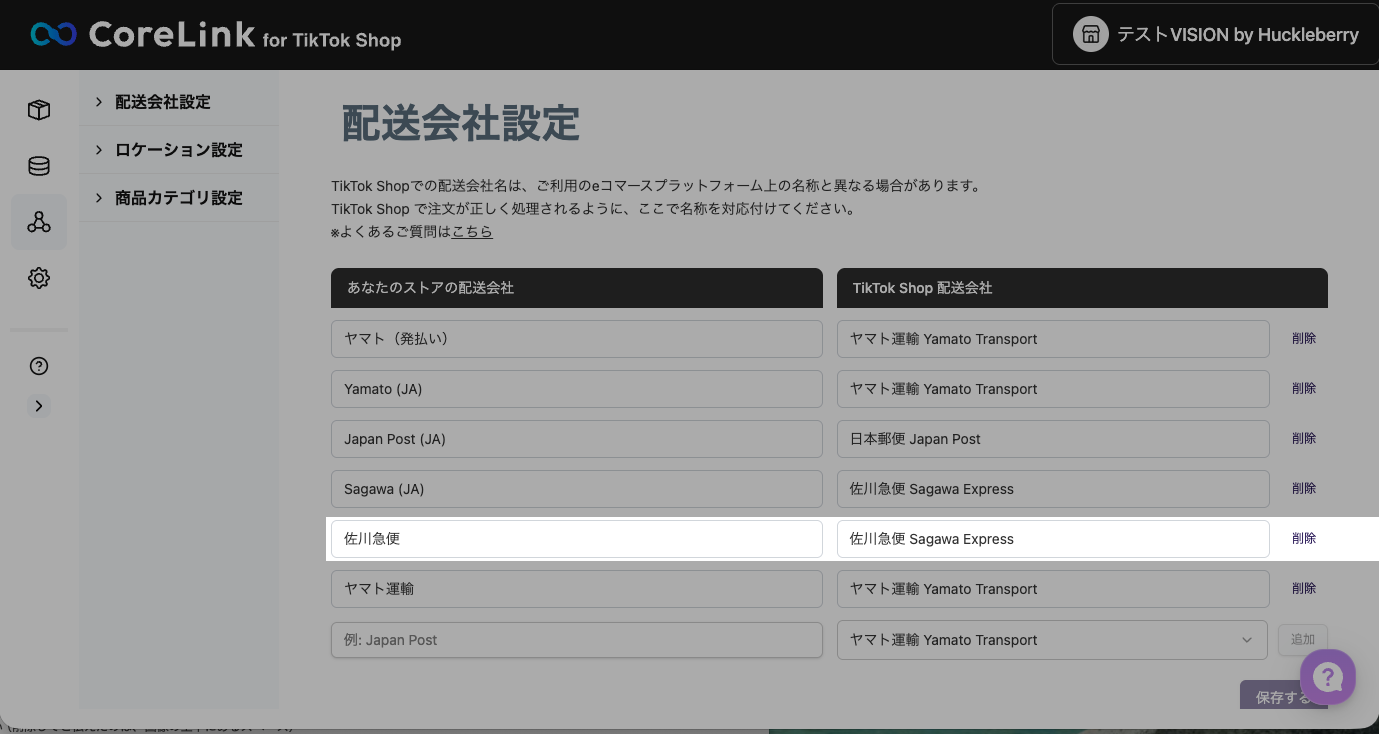
Task: Open the new-row TikTok Shop carrier dropdown
Action: click(x=1053, y=640)
